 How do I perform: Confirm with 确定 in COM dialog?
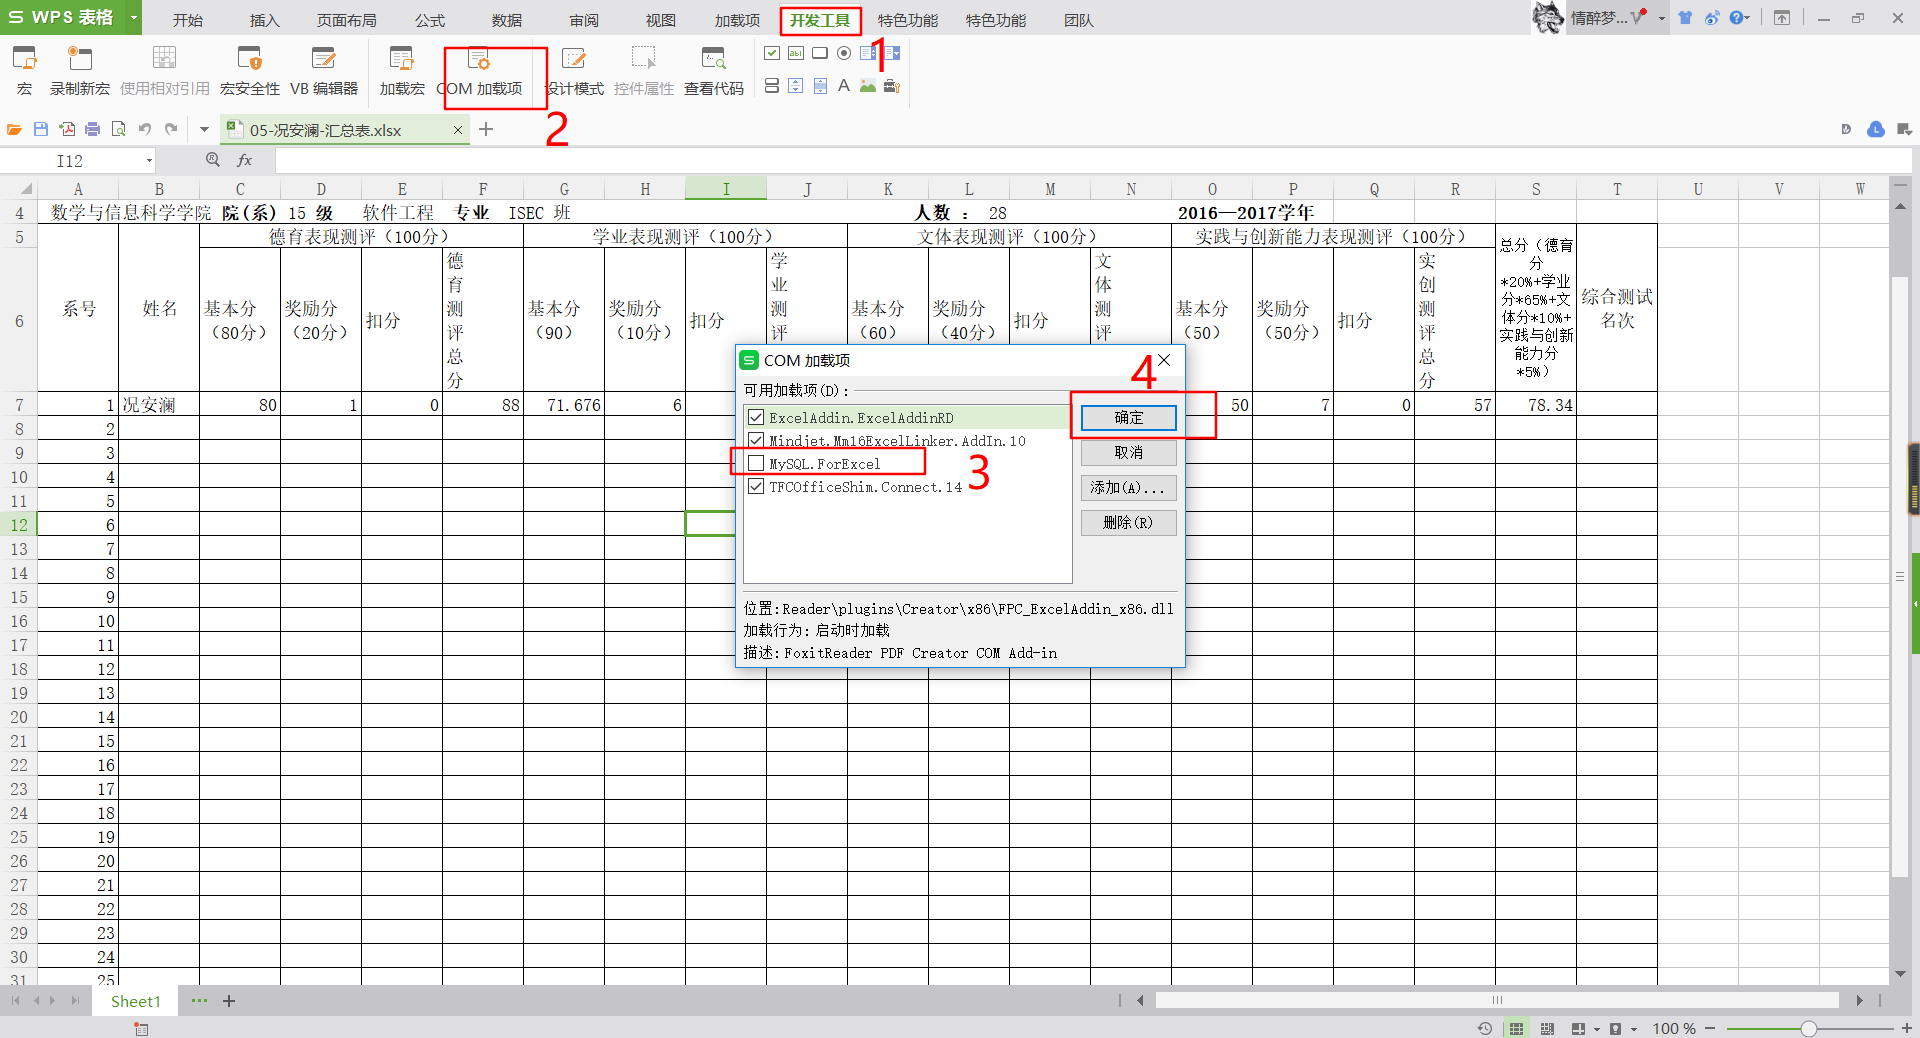pos(1129,418)
